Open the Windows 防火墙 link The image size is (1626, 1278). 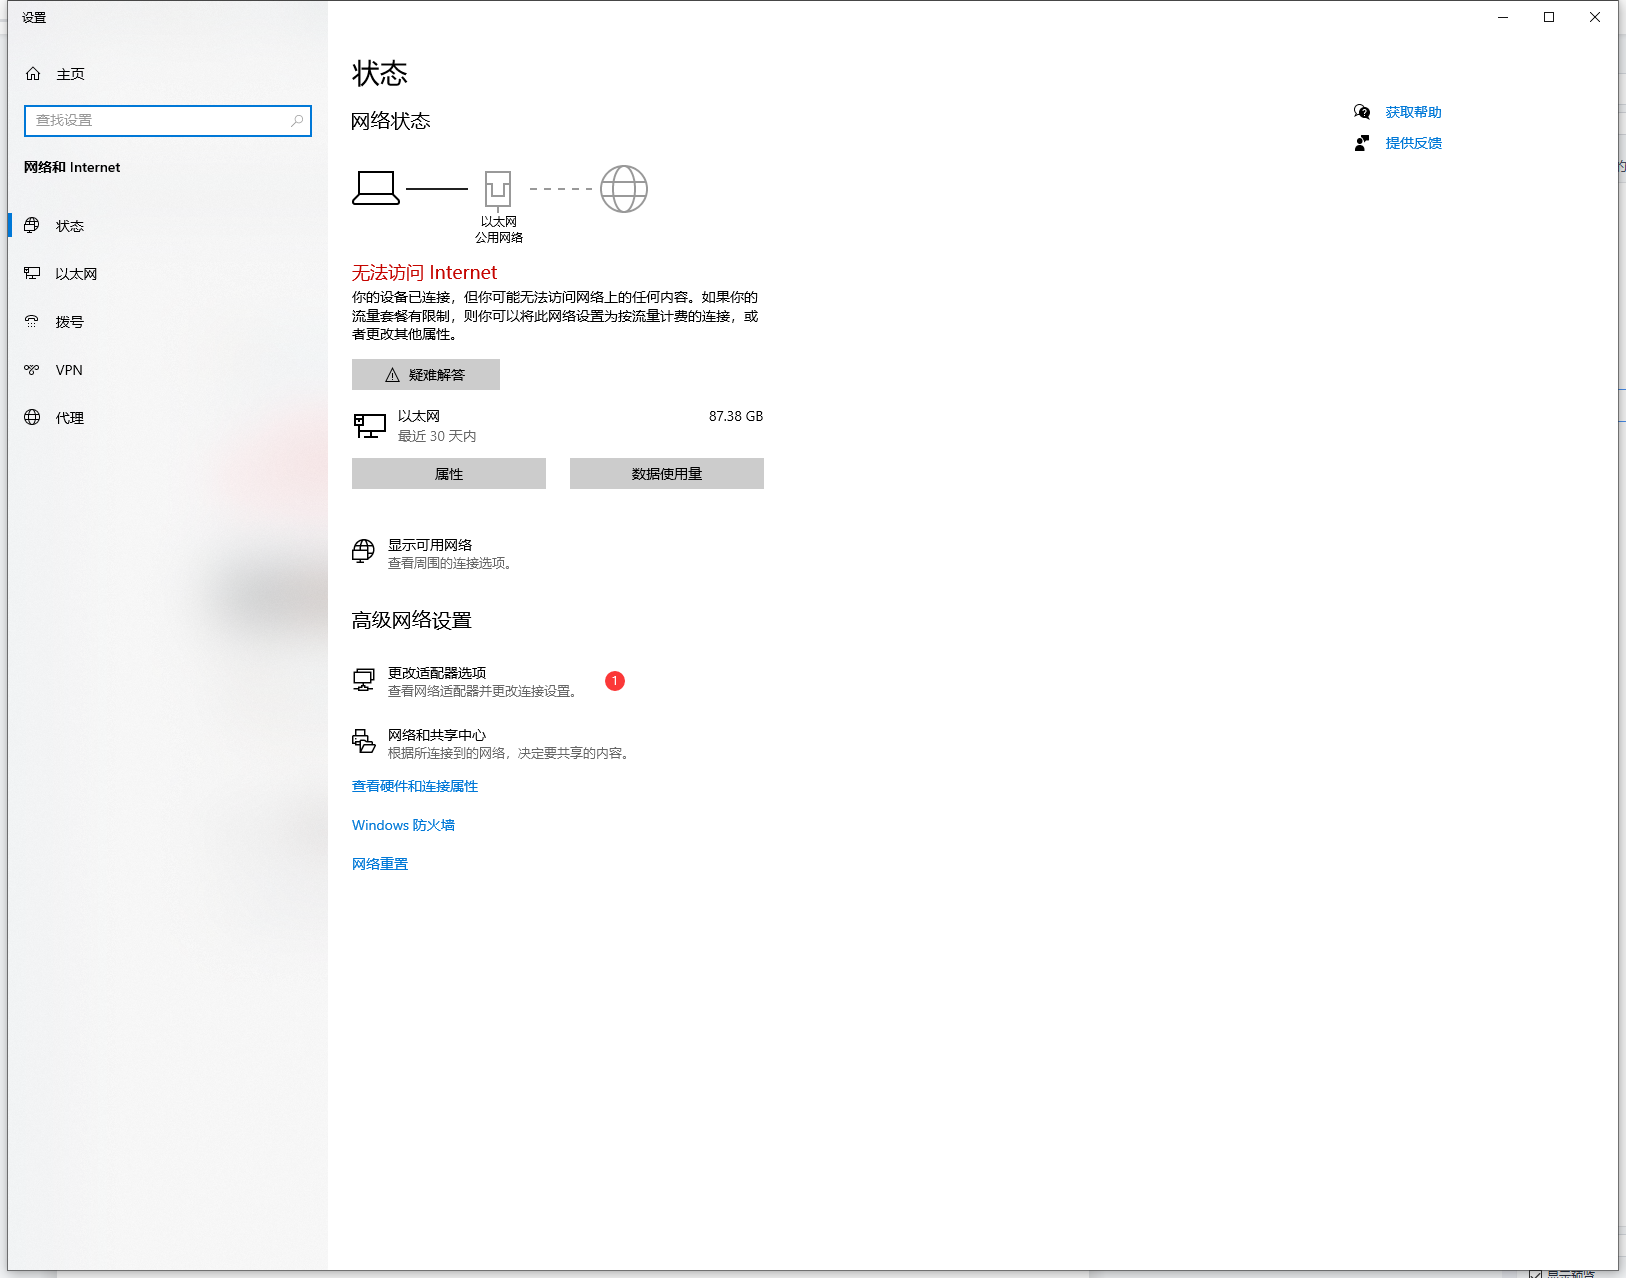click(403, 825)
